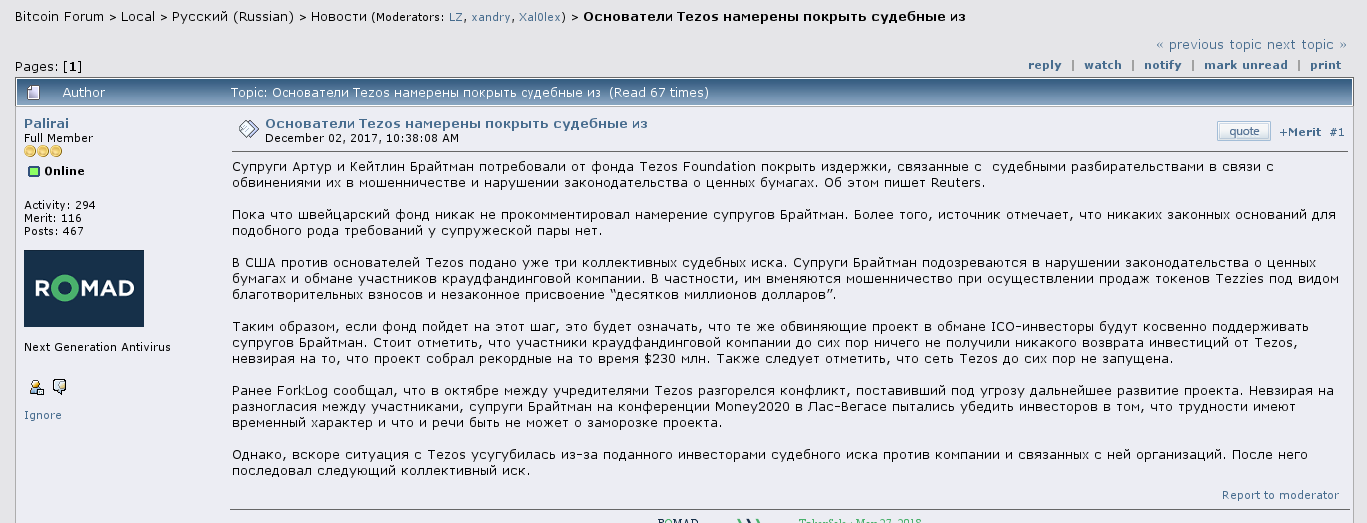The image size is (1367, 523).
Task: Go to « previous topic
Action: tap(1209, 44)
